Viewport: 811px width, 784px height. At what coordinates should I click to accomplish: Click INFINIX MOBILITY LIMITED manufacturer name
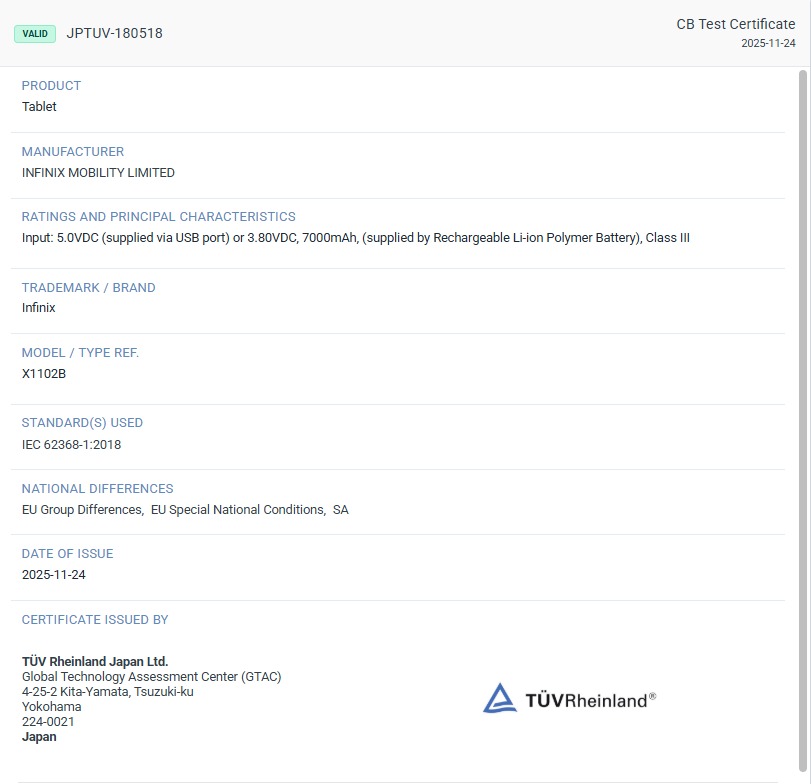[x=98, y=173]
